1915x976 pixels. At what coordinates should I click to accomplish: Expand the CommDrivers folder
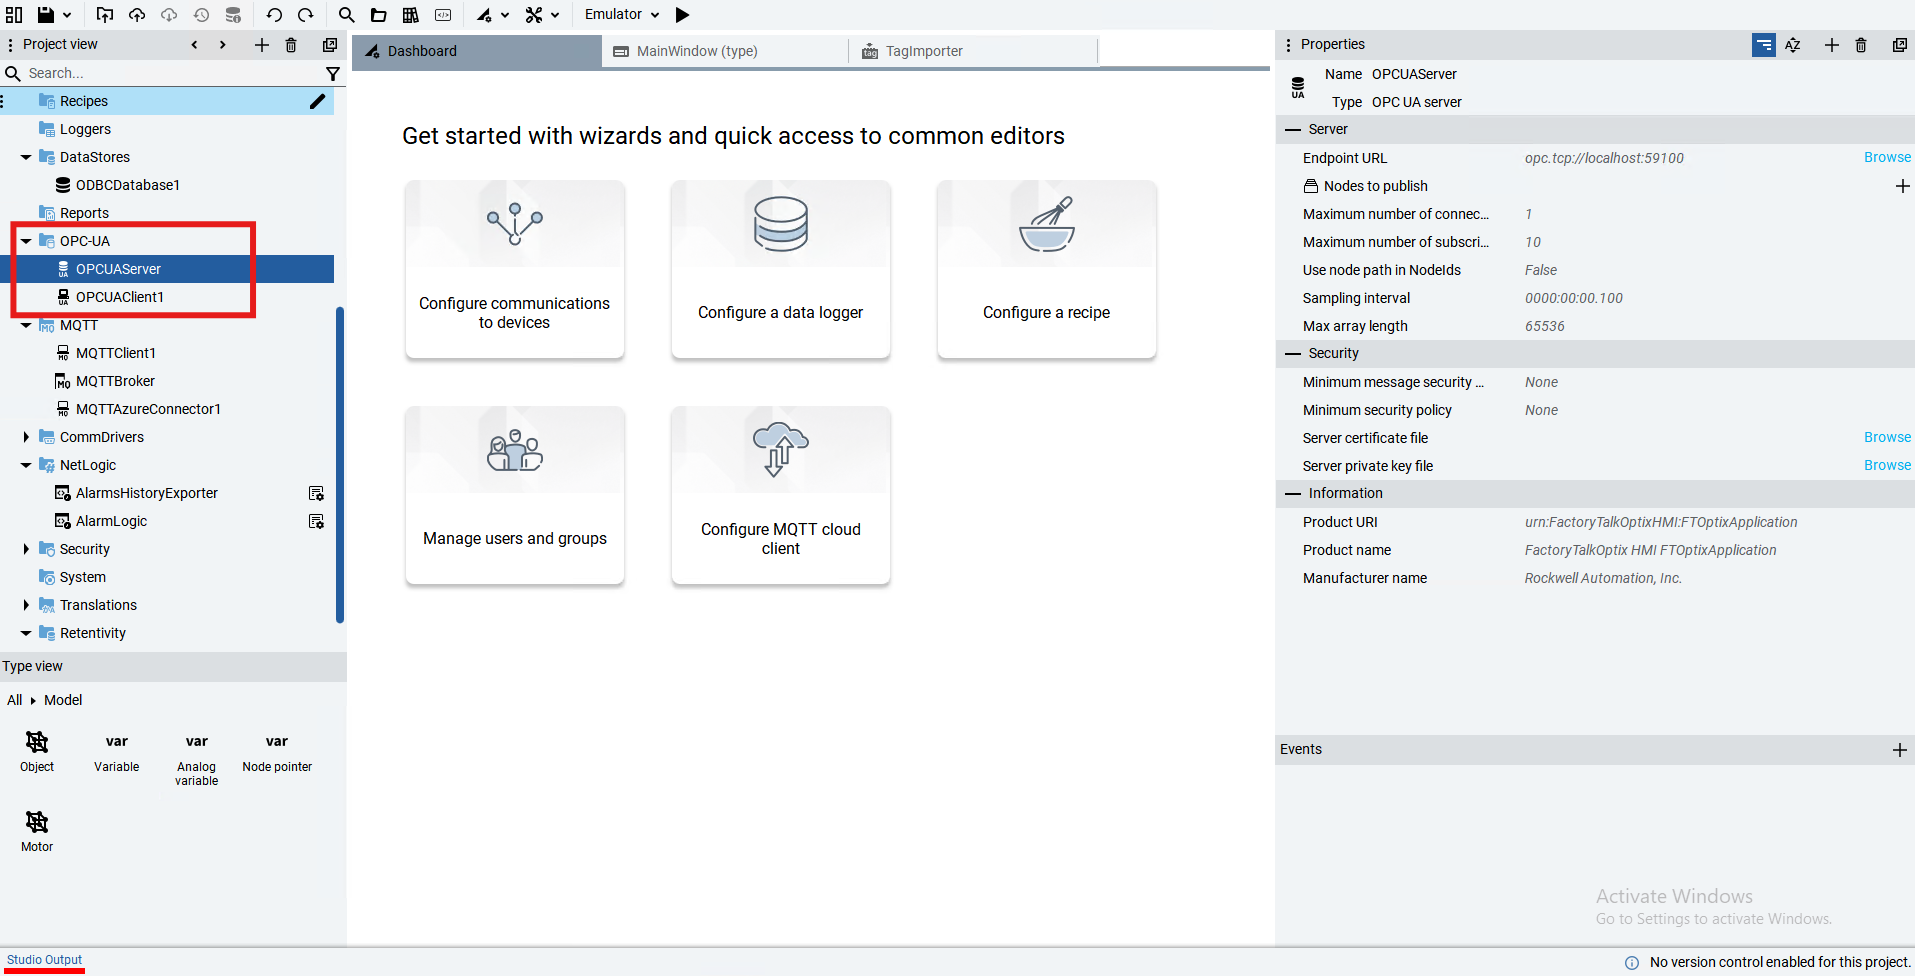[26, 437]
